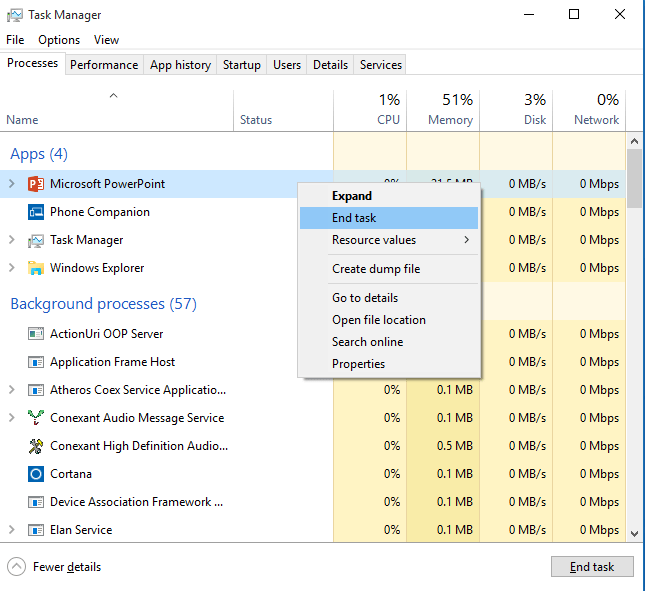Click the Name column sort arrow
The image size is (645, 591).
coord(114,96)
